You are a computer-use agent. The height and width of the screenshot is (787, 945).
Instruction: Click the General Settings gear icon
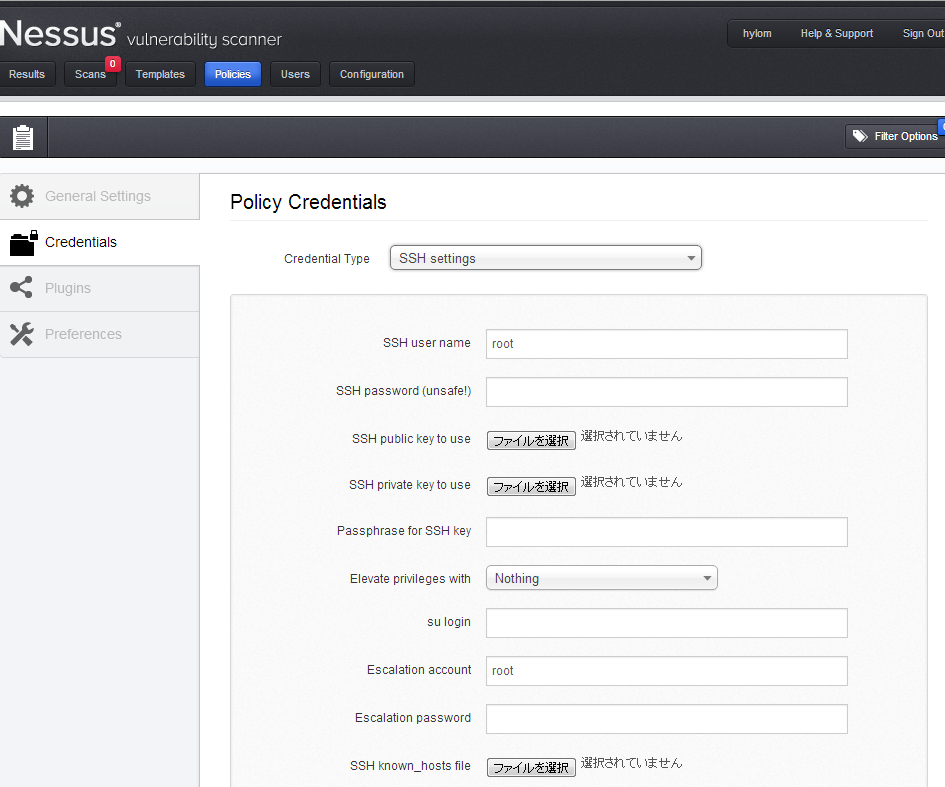[22, 196]
